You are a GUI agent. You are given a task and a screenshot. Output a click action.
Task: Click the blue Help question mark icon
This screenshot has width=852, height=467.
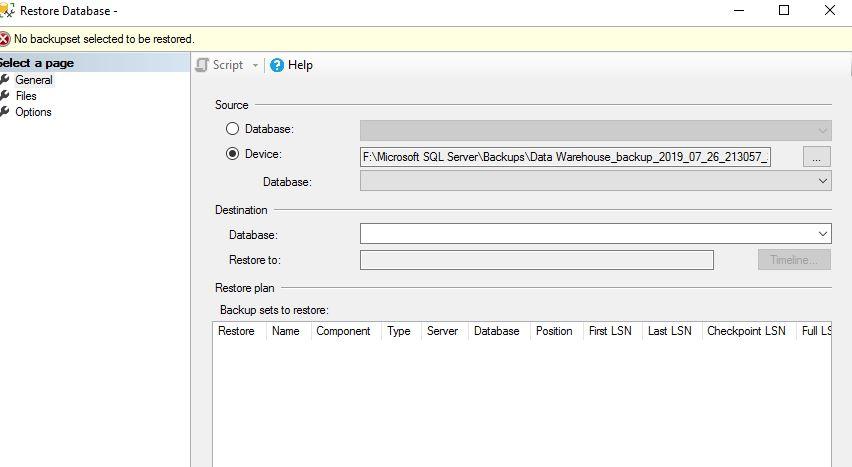[277, 65]
